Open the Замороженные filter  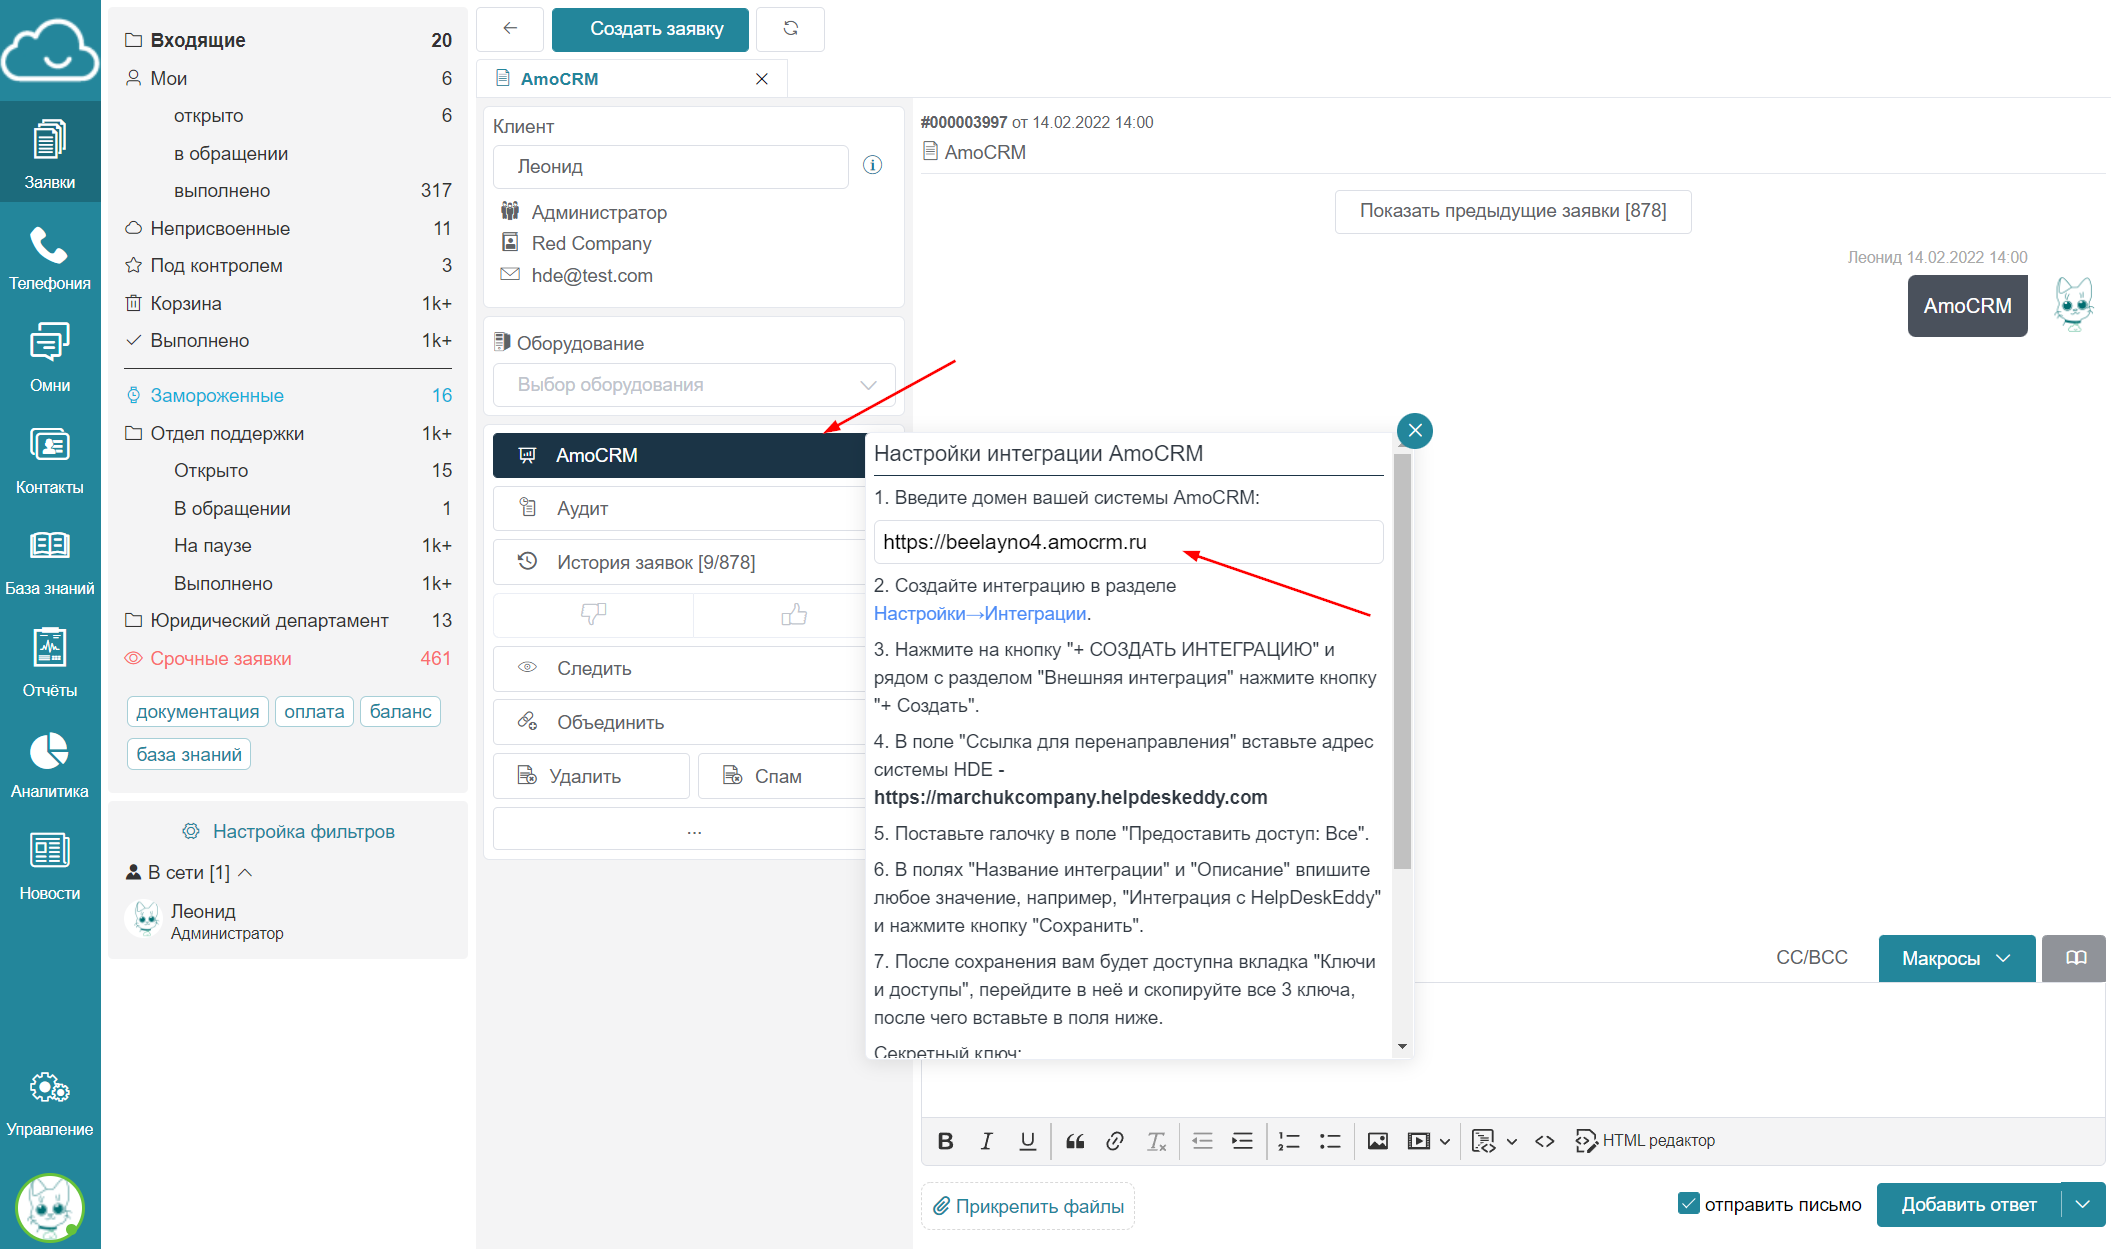click(x=288, y=395)
